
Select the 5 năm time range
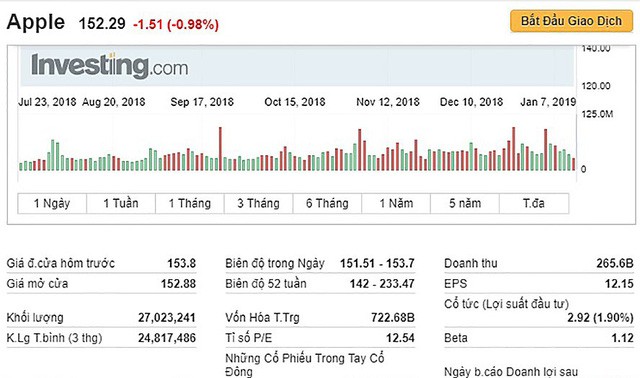point(465,203)
